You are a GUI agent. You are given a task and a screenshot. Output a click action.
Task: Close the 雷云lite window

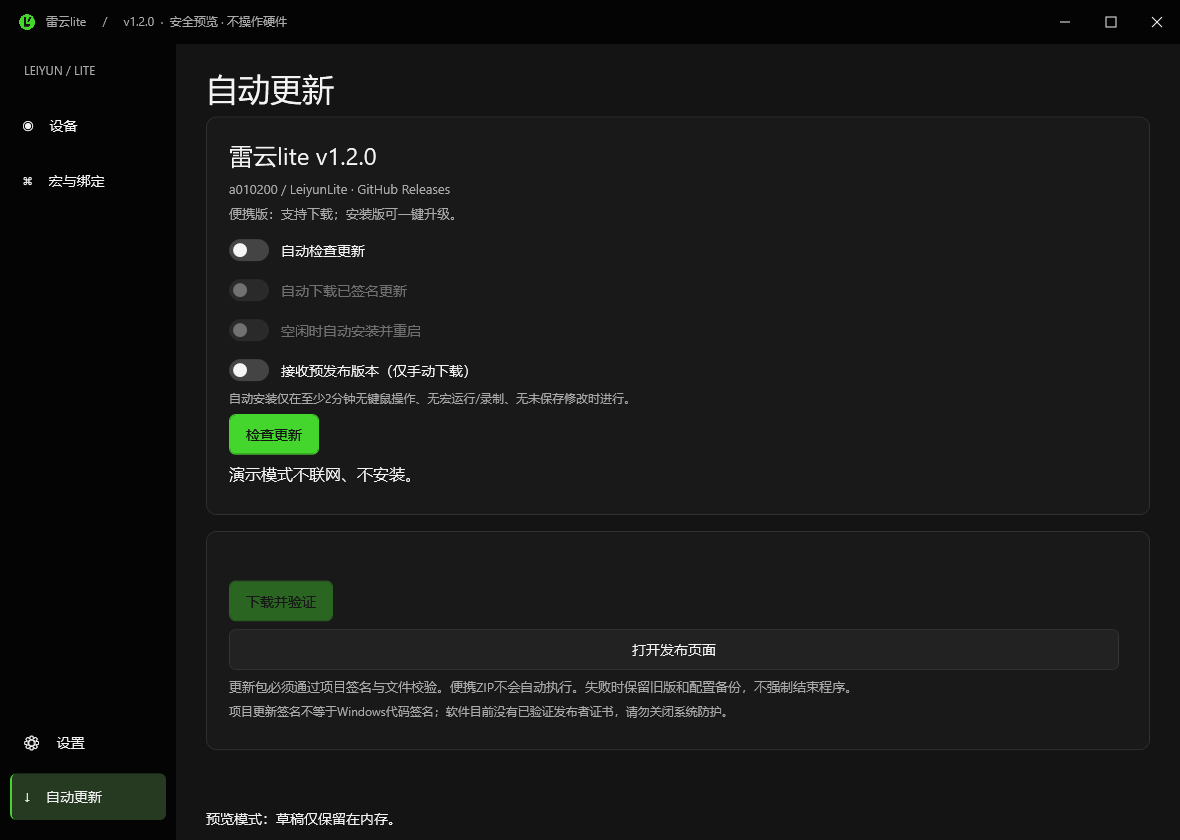pos(1157,22)
